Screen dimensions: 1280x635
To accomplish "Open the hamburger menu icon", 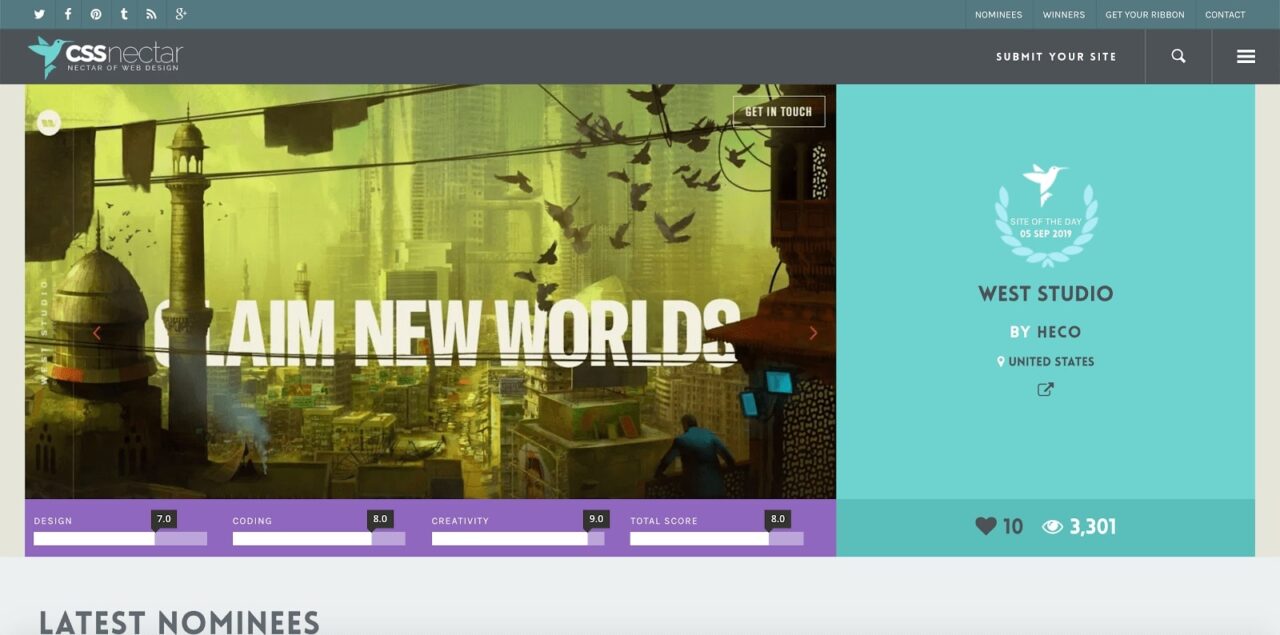I will (x=1246, y=56).
